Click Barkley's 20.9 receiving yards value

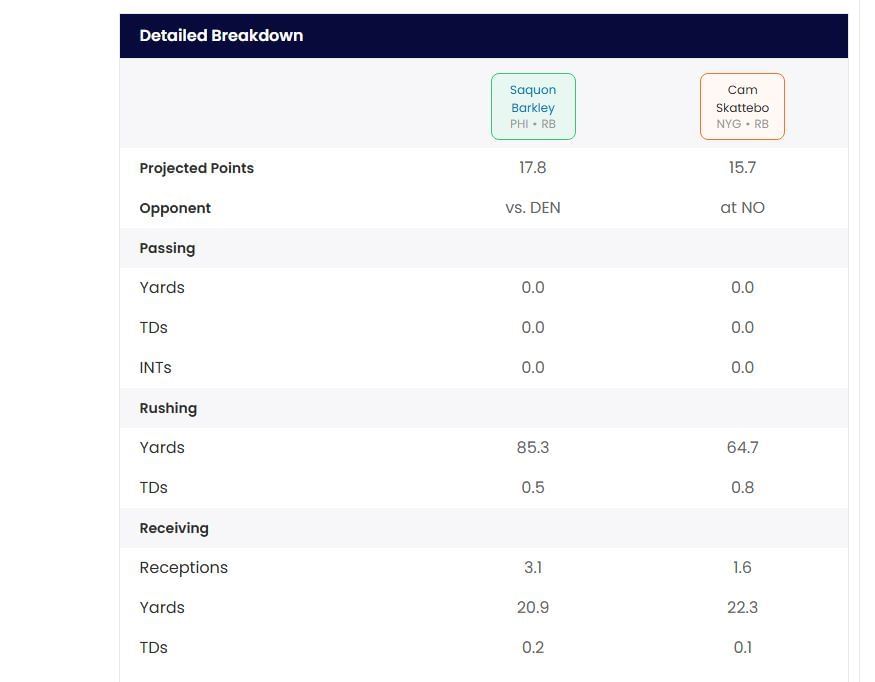[533, 608]
